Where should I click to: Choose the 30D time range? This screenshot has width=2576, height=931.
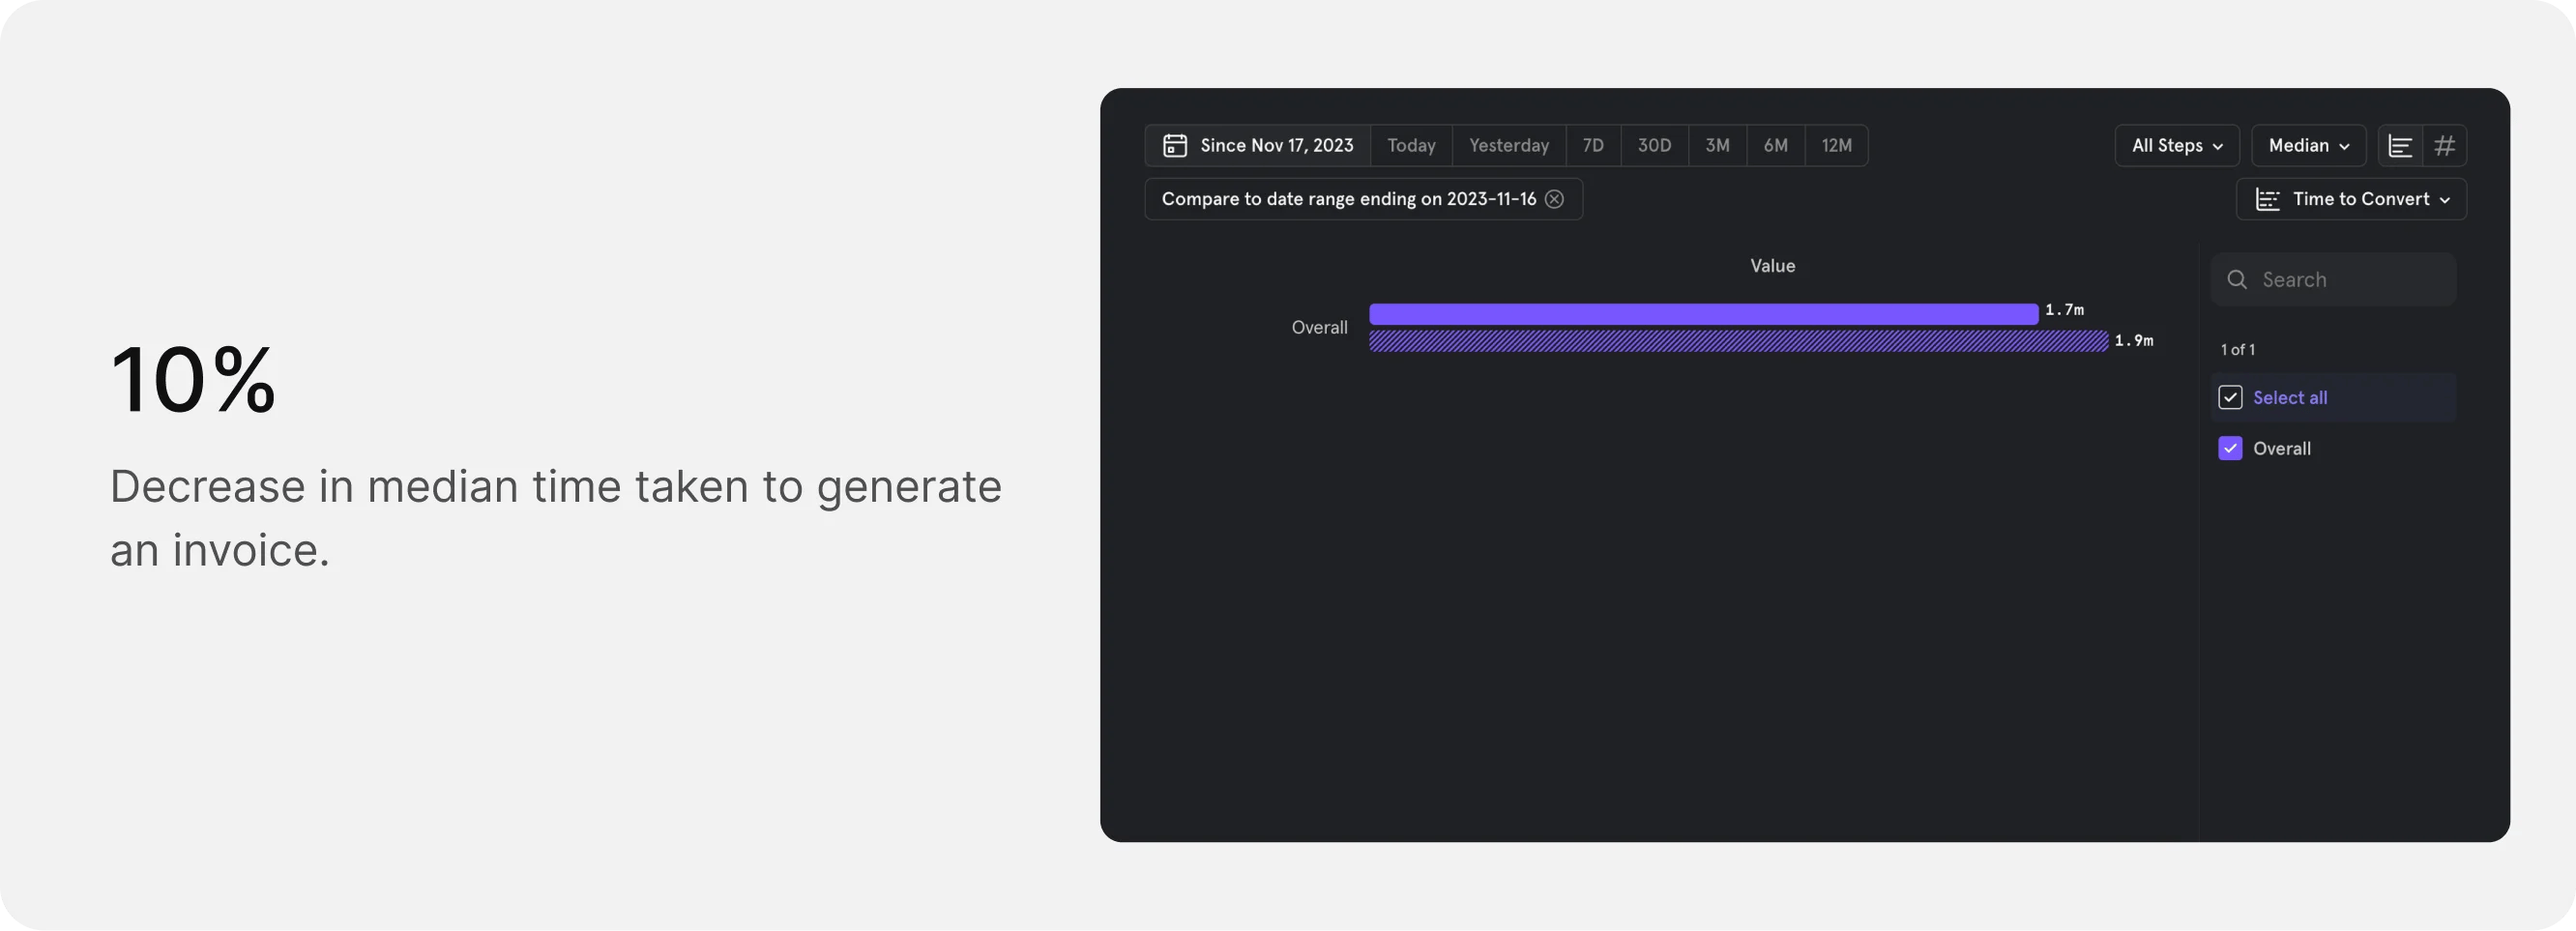point(1654,146)
